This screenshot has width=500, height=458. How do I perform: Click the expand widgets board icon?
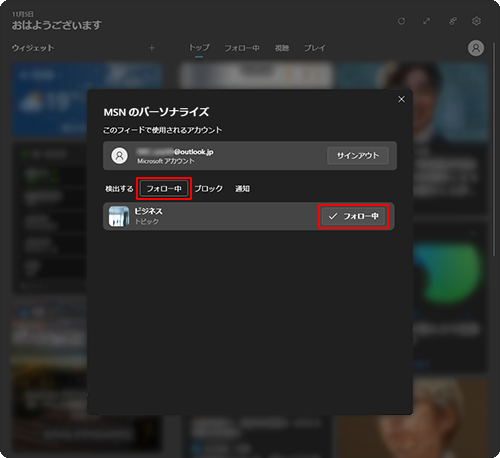pyautogui.click(x=426, y=21)
